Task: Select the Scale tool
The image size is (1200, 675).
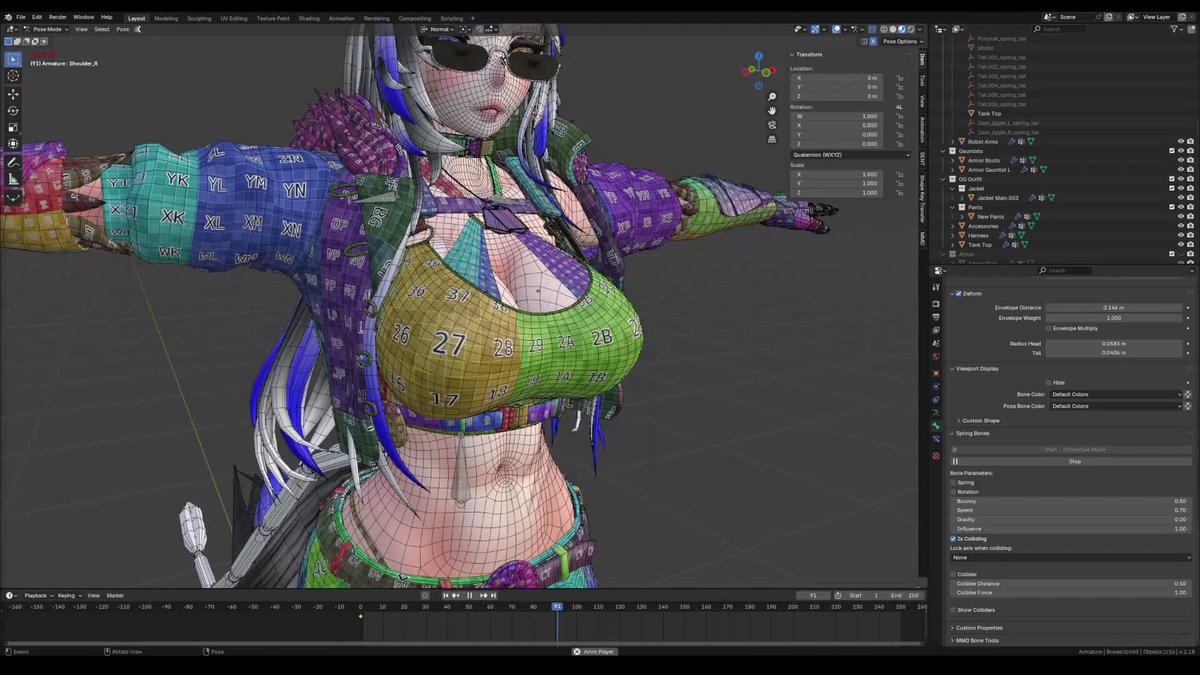Action: pos(13,128)
